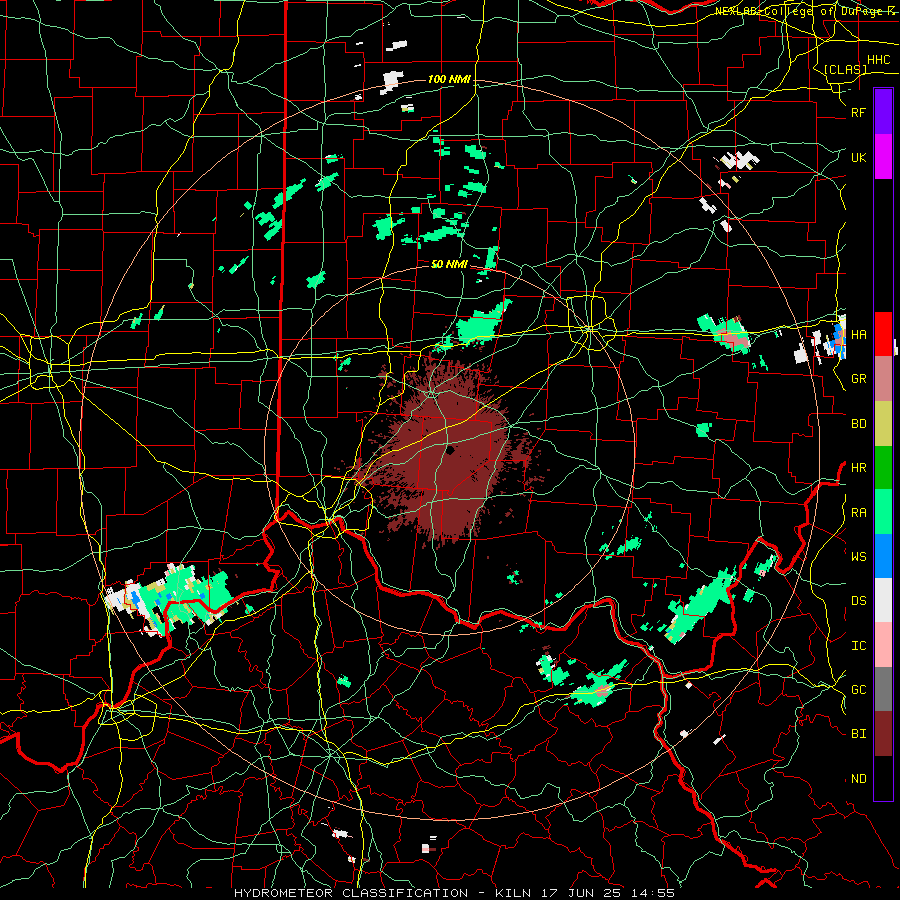Click the purple RF legend color swatch
This screenshot has width=900, height=900.
click(x=883, y=112)
